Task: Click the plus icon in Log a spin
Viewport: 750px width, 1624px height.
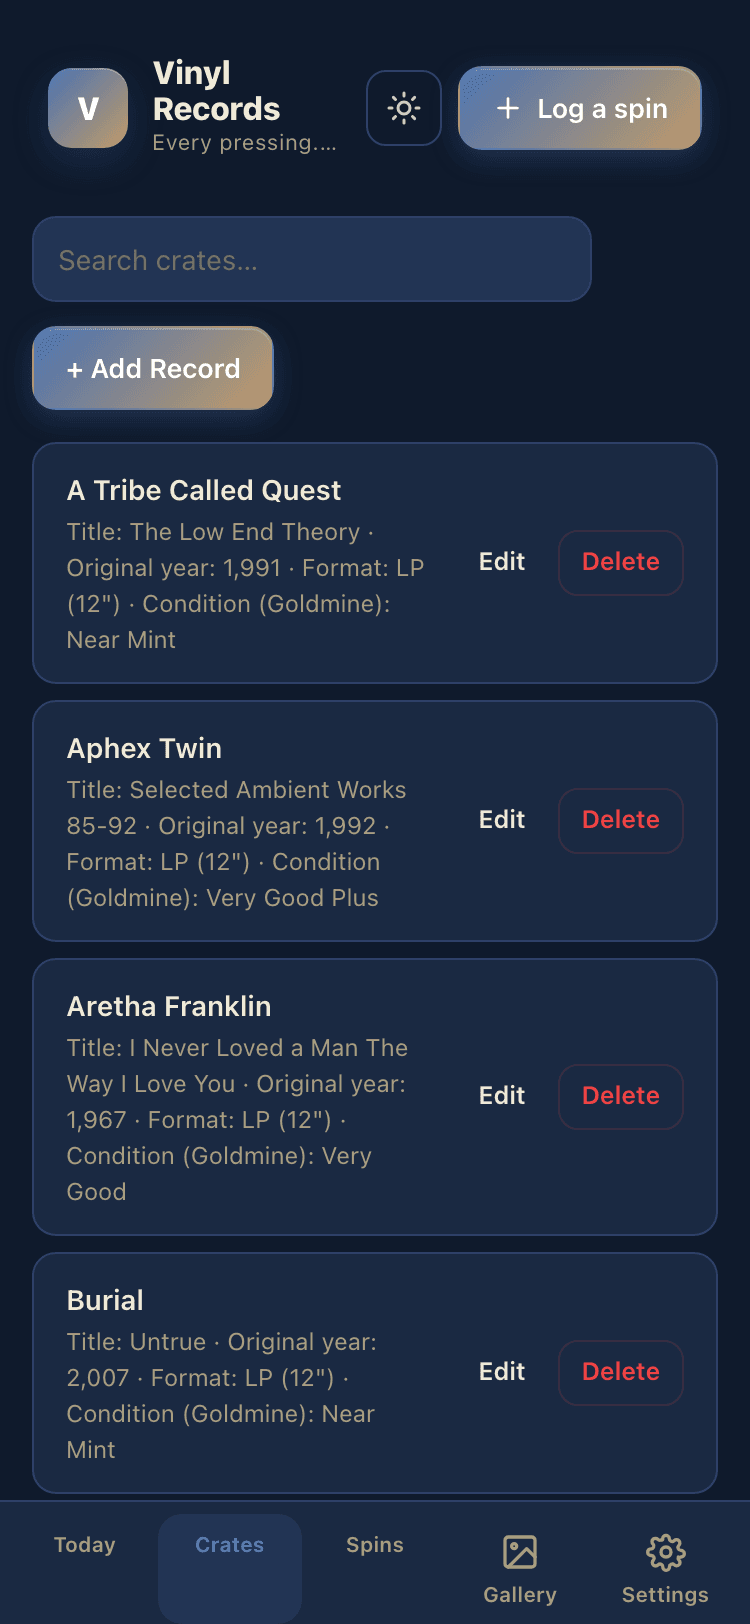Action: point(508,108)
